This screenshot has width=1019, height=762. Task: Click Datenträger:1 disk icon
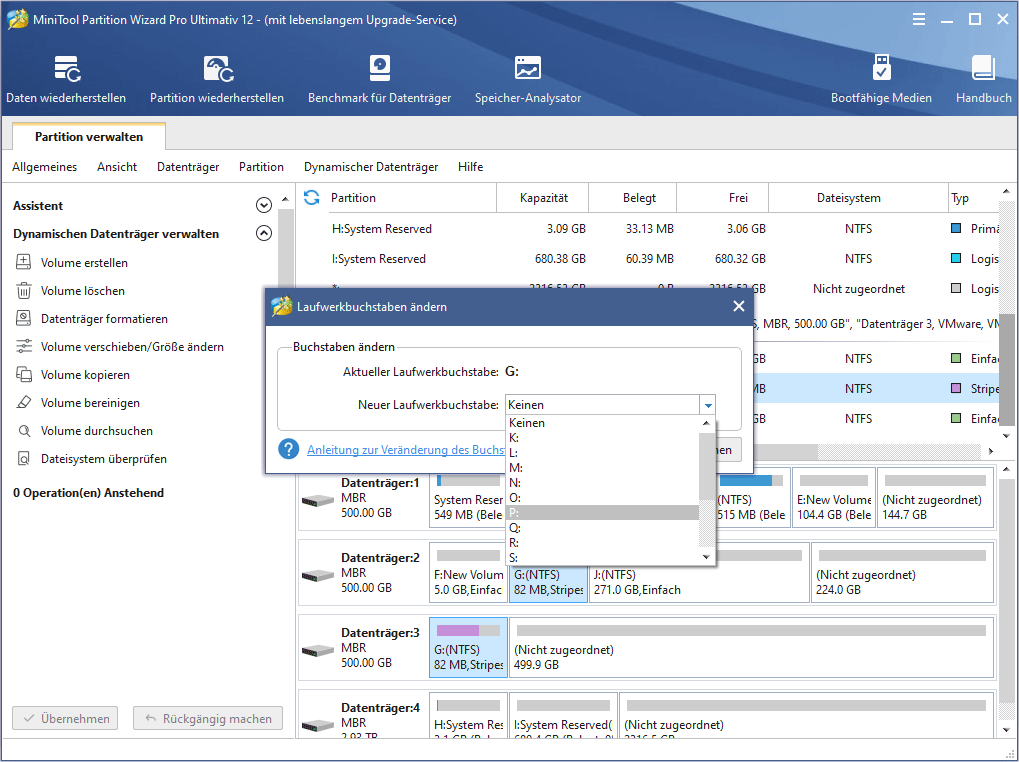[x=318, y=500]
